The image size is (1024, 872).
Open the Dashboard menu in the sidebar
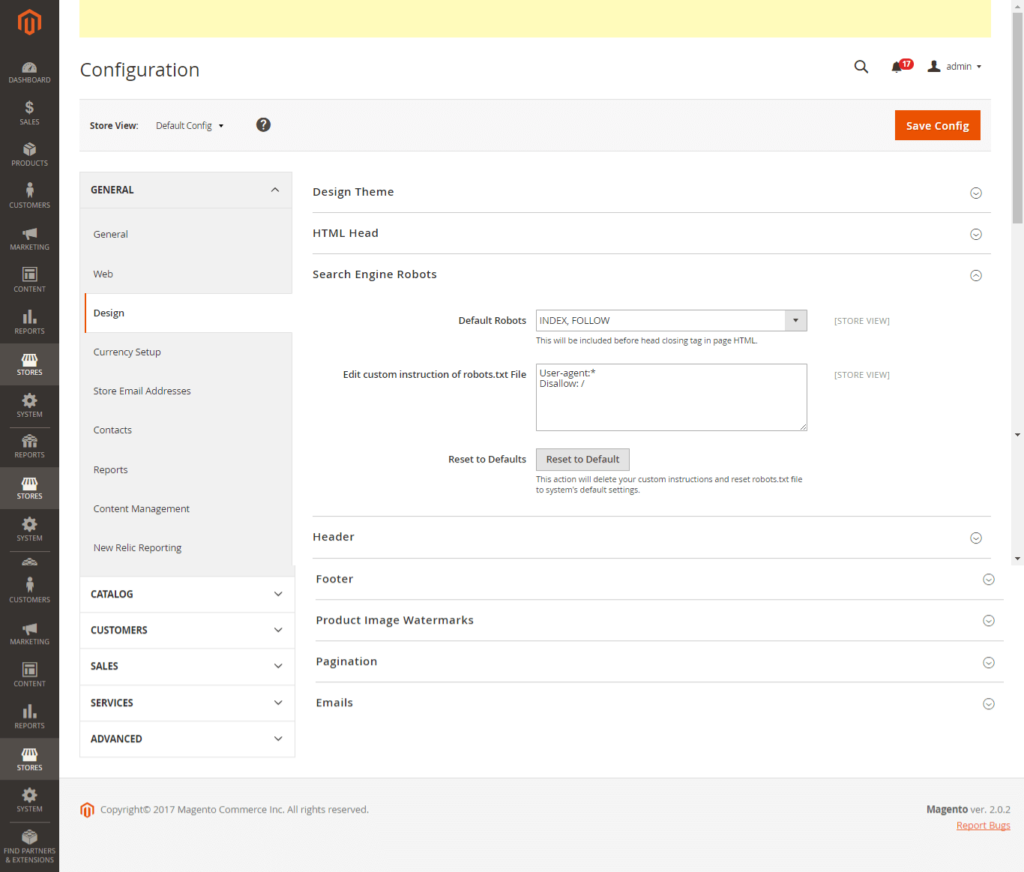[29, 73]
